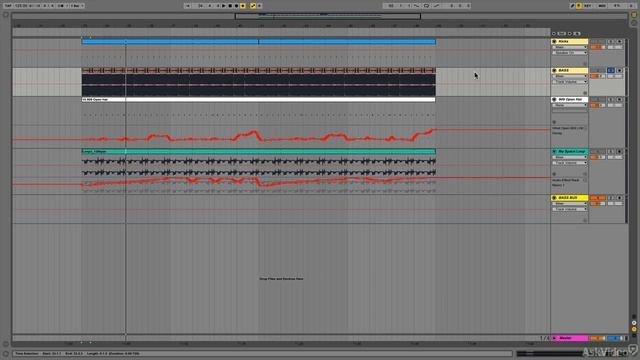Arm the BASS BUS track
640x360 pixels.
pyautogui.click(x=620, y=198)
